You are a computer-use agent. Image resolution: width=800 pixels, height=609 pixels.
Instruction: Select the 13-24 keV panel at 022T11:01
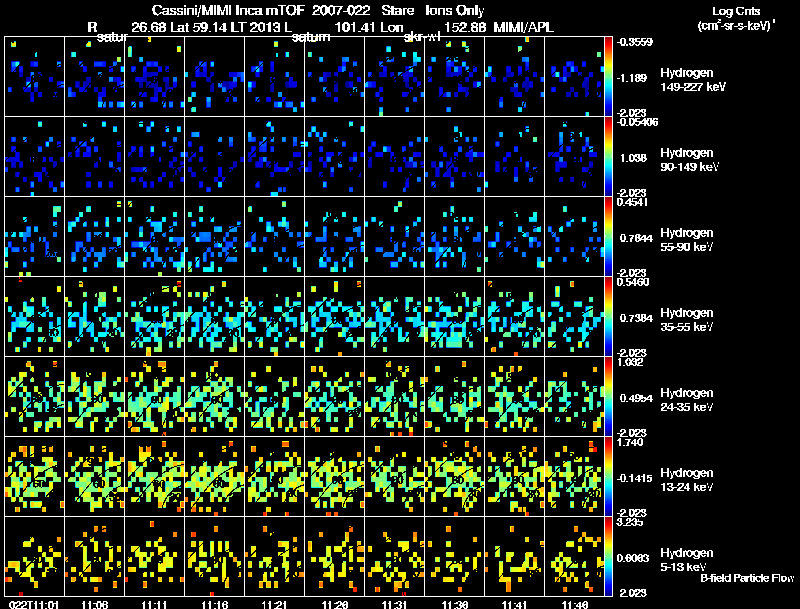34,477
